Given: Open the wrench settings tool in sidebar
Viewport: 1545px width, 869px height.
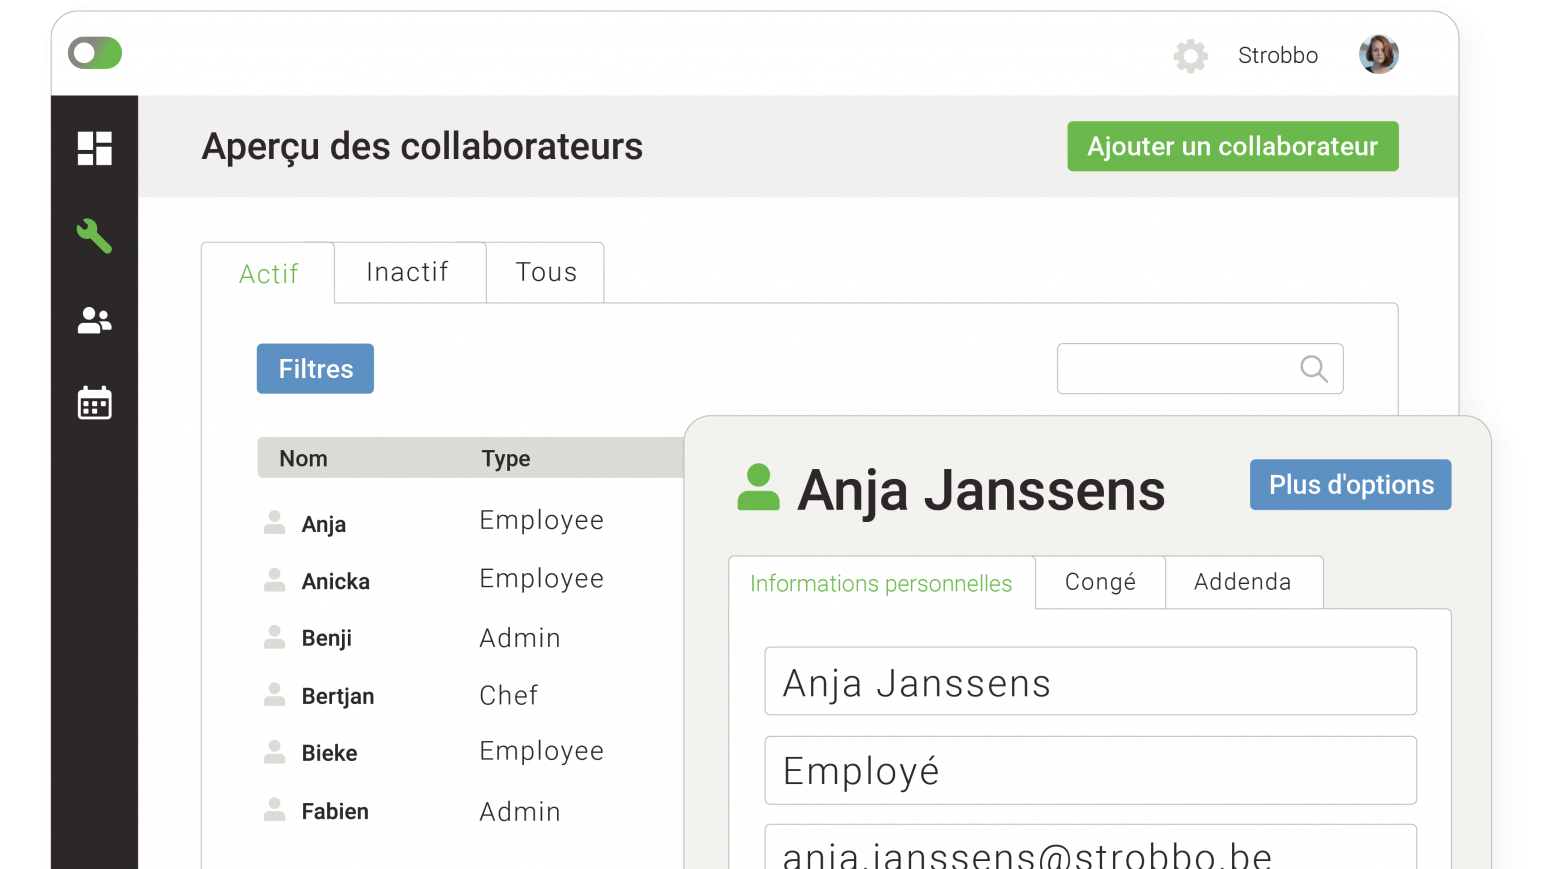Looking at the screenshot, I should click(94, 236).
